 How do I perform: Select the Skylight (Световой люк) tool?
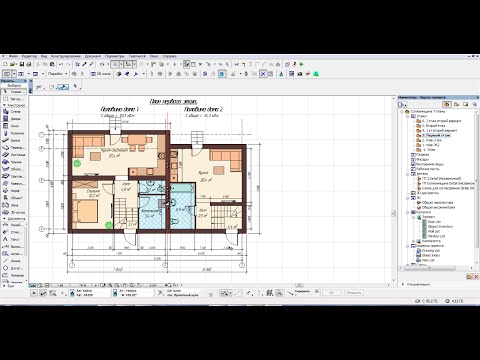point(13,176)
